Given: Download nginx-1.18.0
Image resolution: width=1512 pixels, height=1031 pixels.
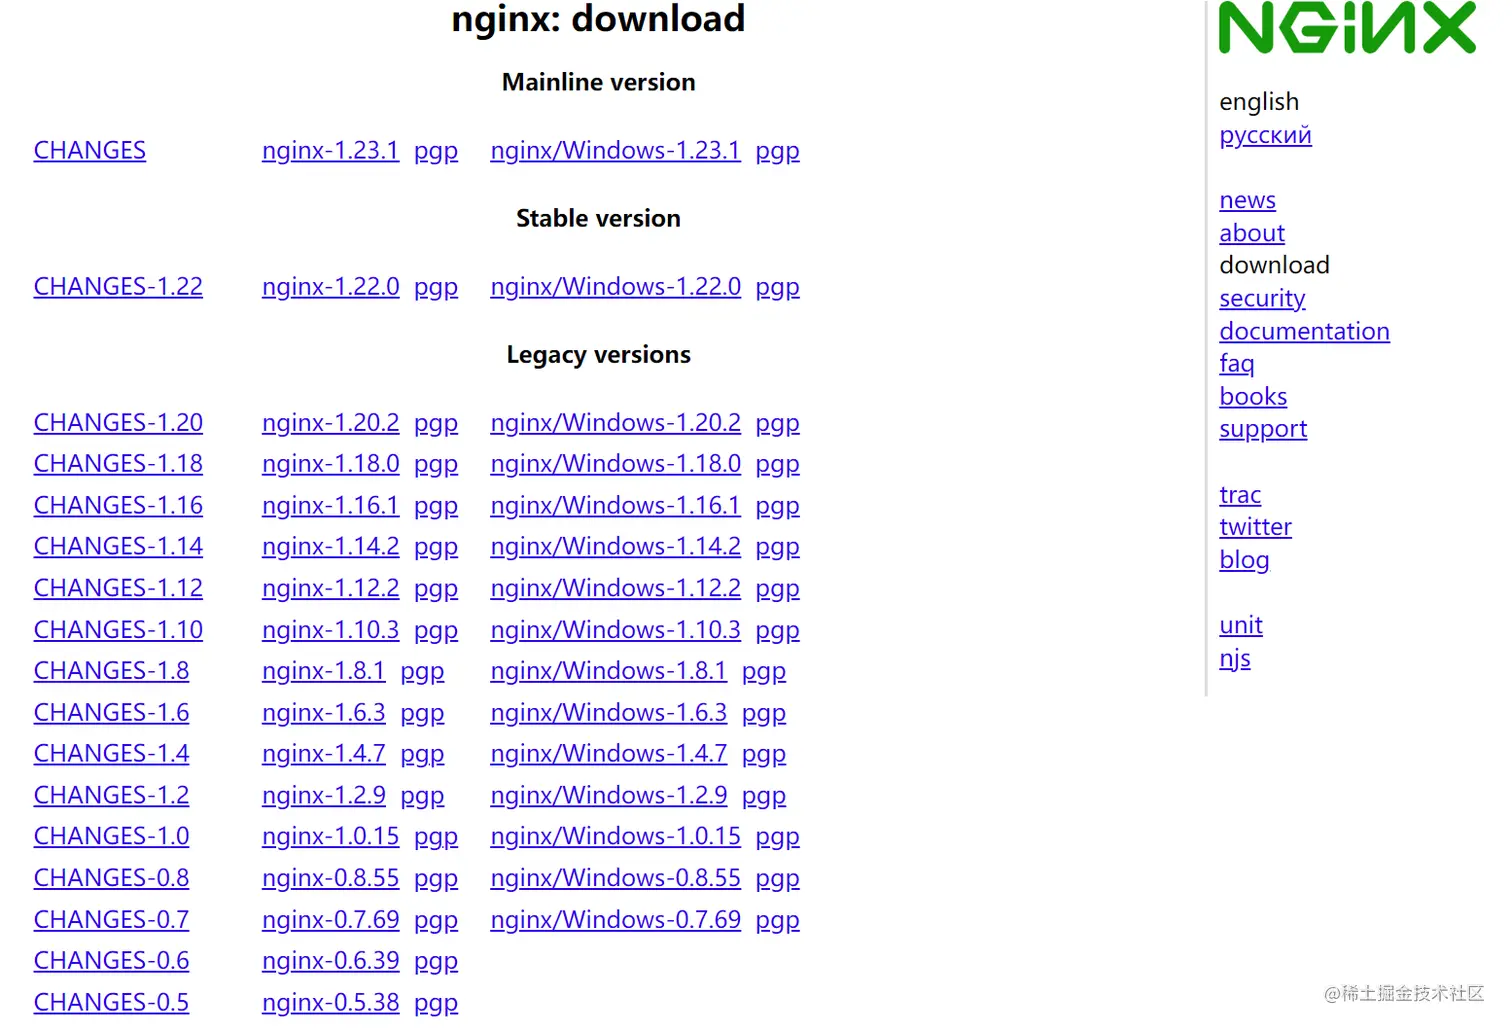Looking at the screenshot, I should point(330,464).
